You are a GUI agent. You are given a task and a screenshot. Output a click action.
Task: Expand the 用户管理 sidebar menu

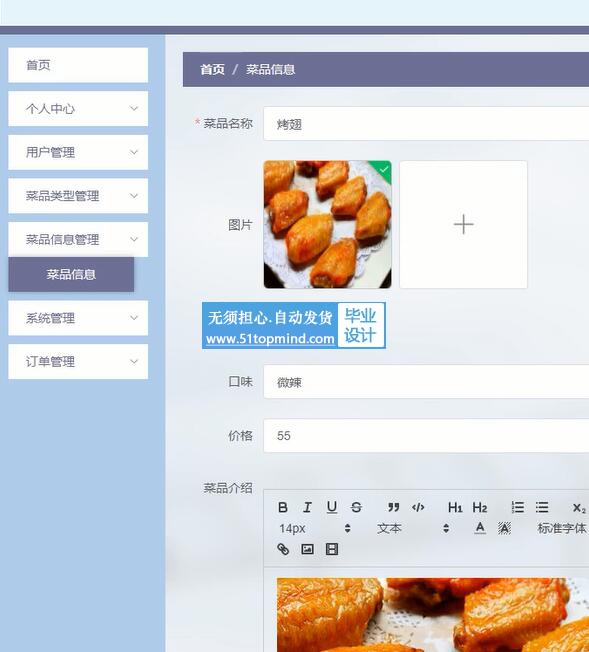(78, 152)
